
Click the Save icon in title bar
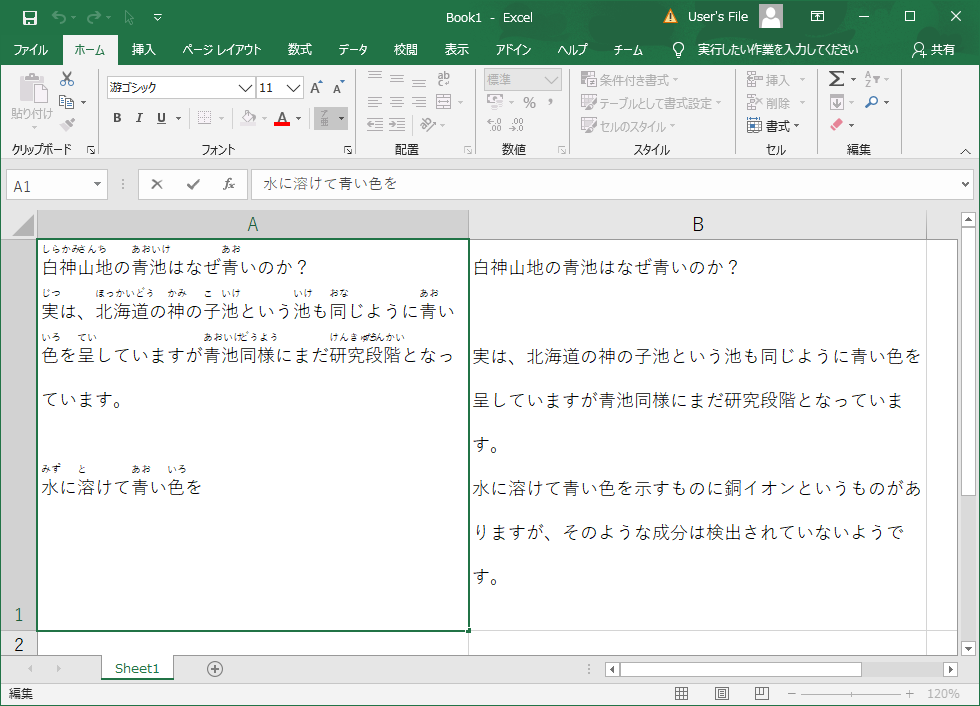pyautogui.click(x=29, y=17)
